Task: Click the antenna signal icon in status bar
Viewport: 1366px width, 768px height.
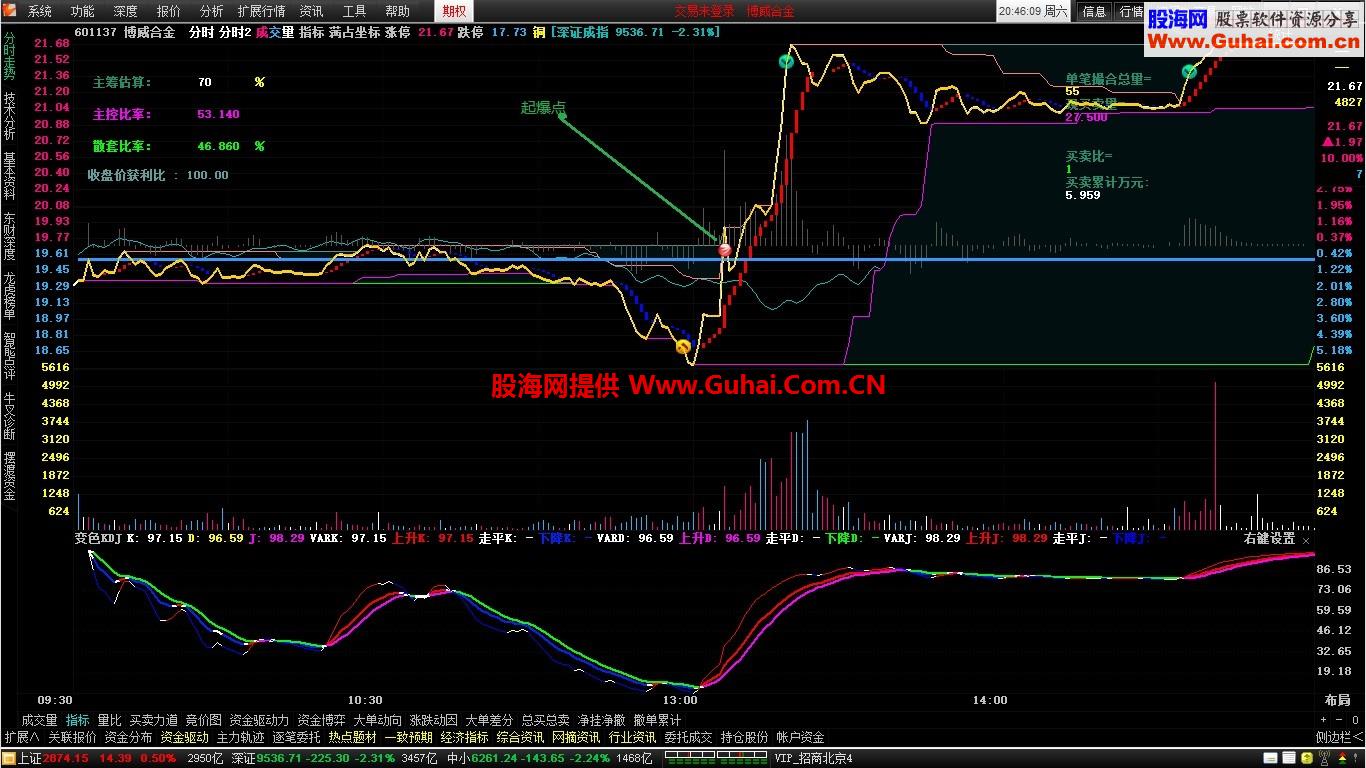Action: point(1325,758)
